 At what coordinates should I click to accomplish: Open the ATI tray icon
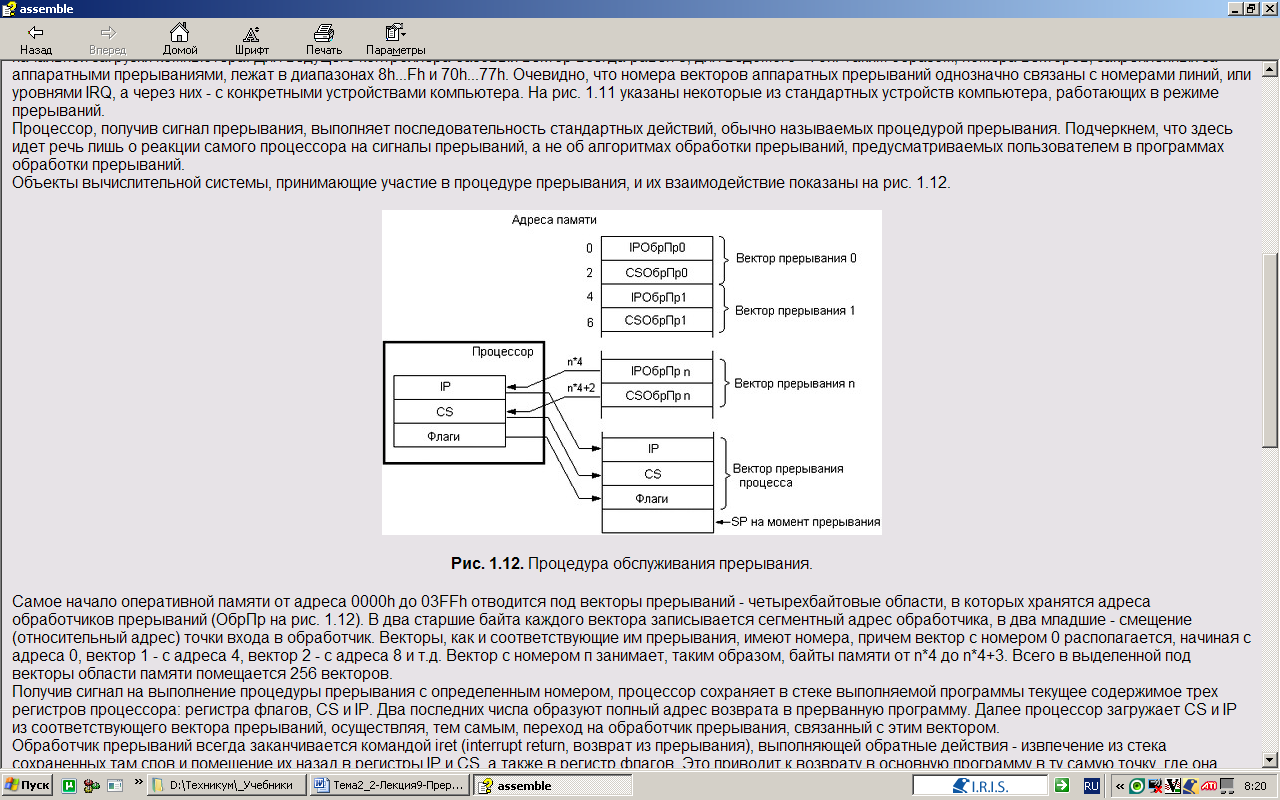1208,786
